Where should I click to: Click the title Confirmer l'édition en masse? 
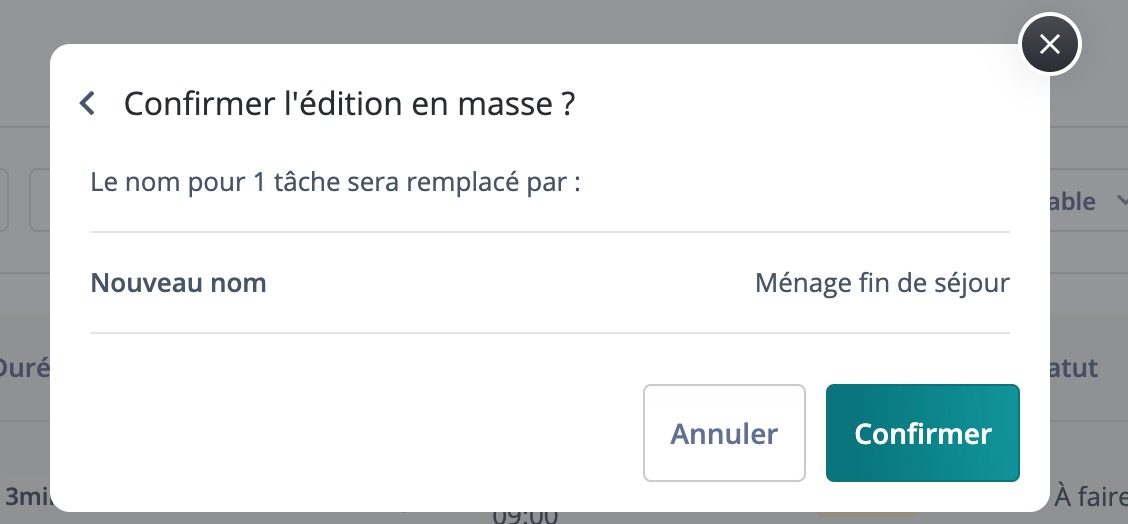349,104
